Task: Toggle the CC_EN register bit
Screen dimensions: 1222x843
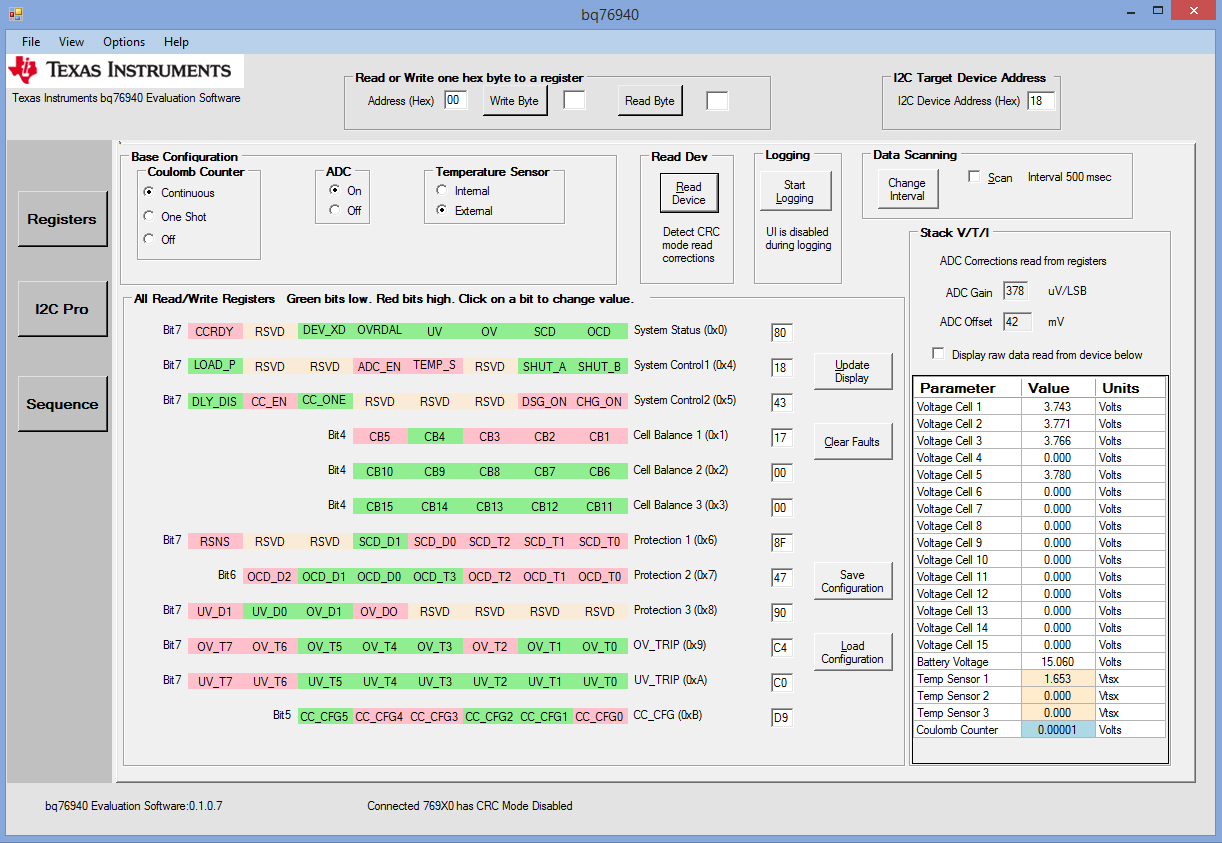Action: (x=269, y=401)
